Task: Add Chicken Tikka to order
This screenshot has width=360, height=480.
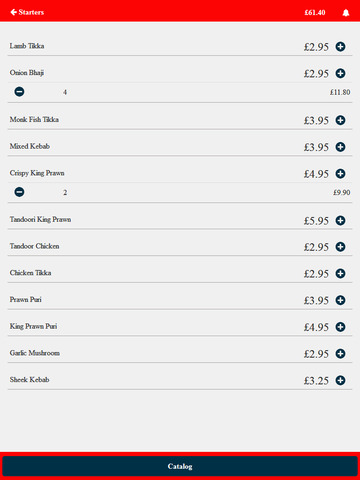Action: [340, 273]
